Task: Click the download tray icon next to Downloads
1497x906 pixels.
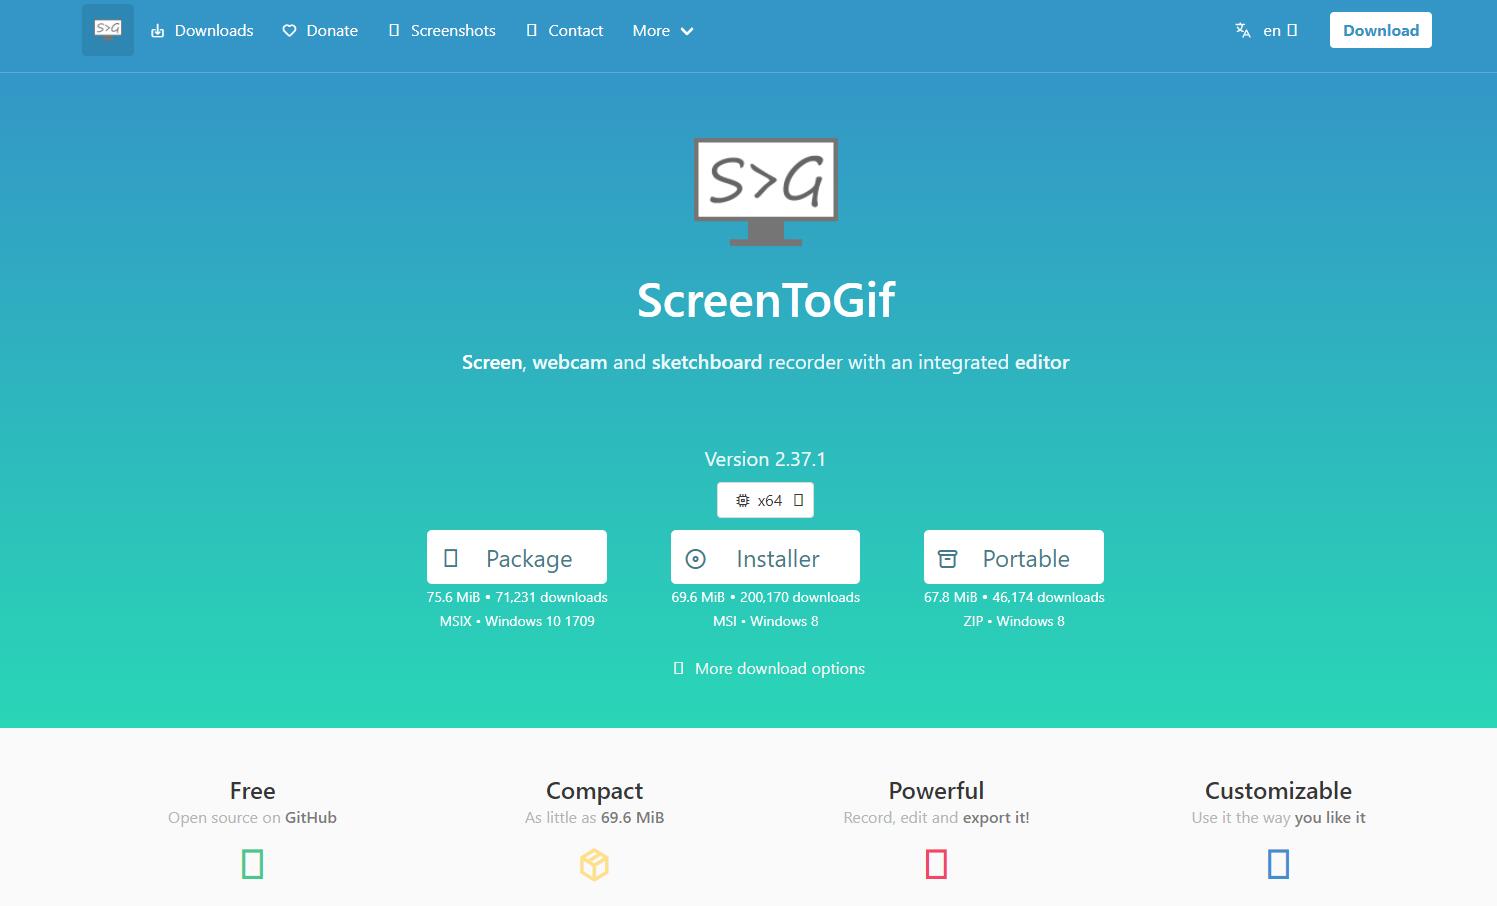Action: pyautogui.click(x=157, y=31)
